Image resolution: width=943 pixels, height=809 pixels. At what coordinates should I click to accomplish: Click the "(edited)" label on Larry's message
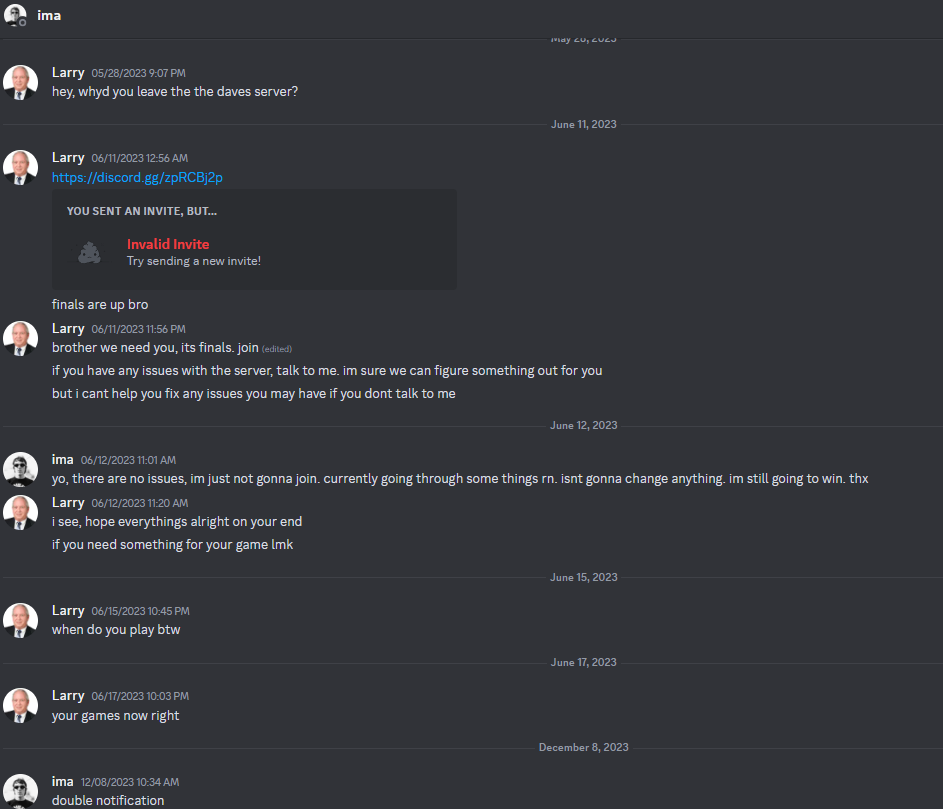coord(277,349)
